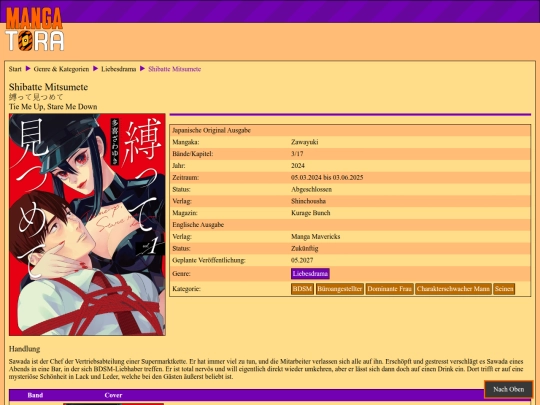Click the Japanese title 縛って見つめて
The image size is (540, 405).
36,97
